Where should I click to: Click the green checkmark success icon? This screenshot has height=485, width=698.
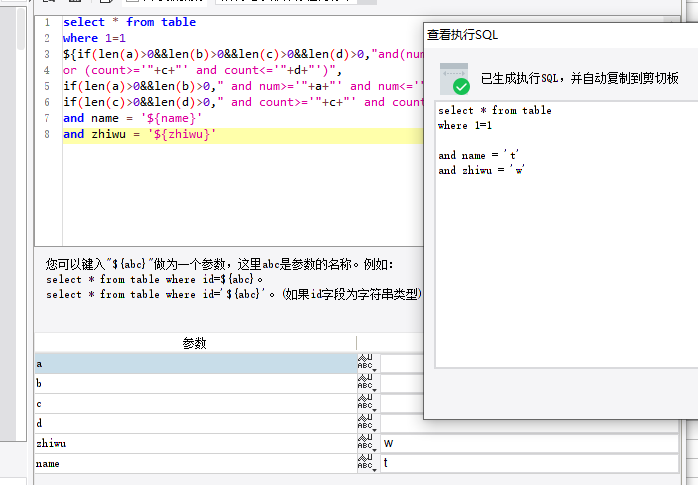pyautogui.click(x=461, y=86)
